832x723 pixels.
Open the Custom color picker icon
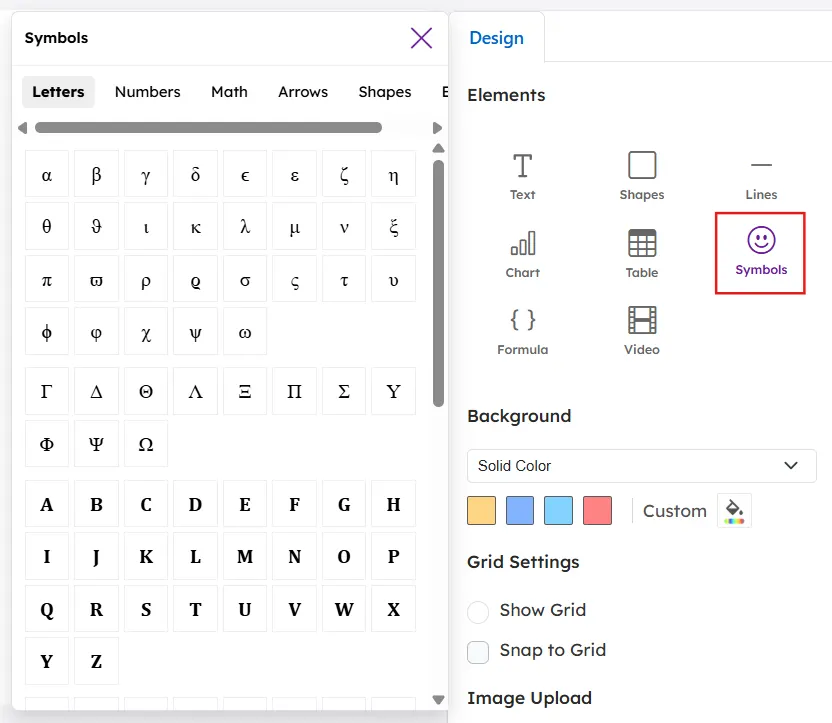pyautogui.click(x=734, y=510)
